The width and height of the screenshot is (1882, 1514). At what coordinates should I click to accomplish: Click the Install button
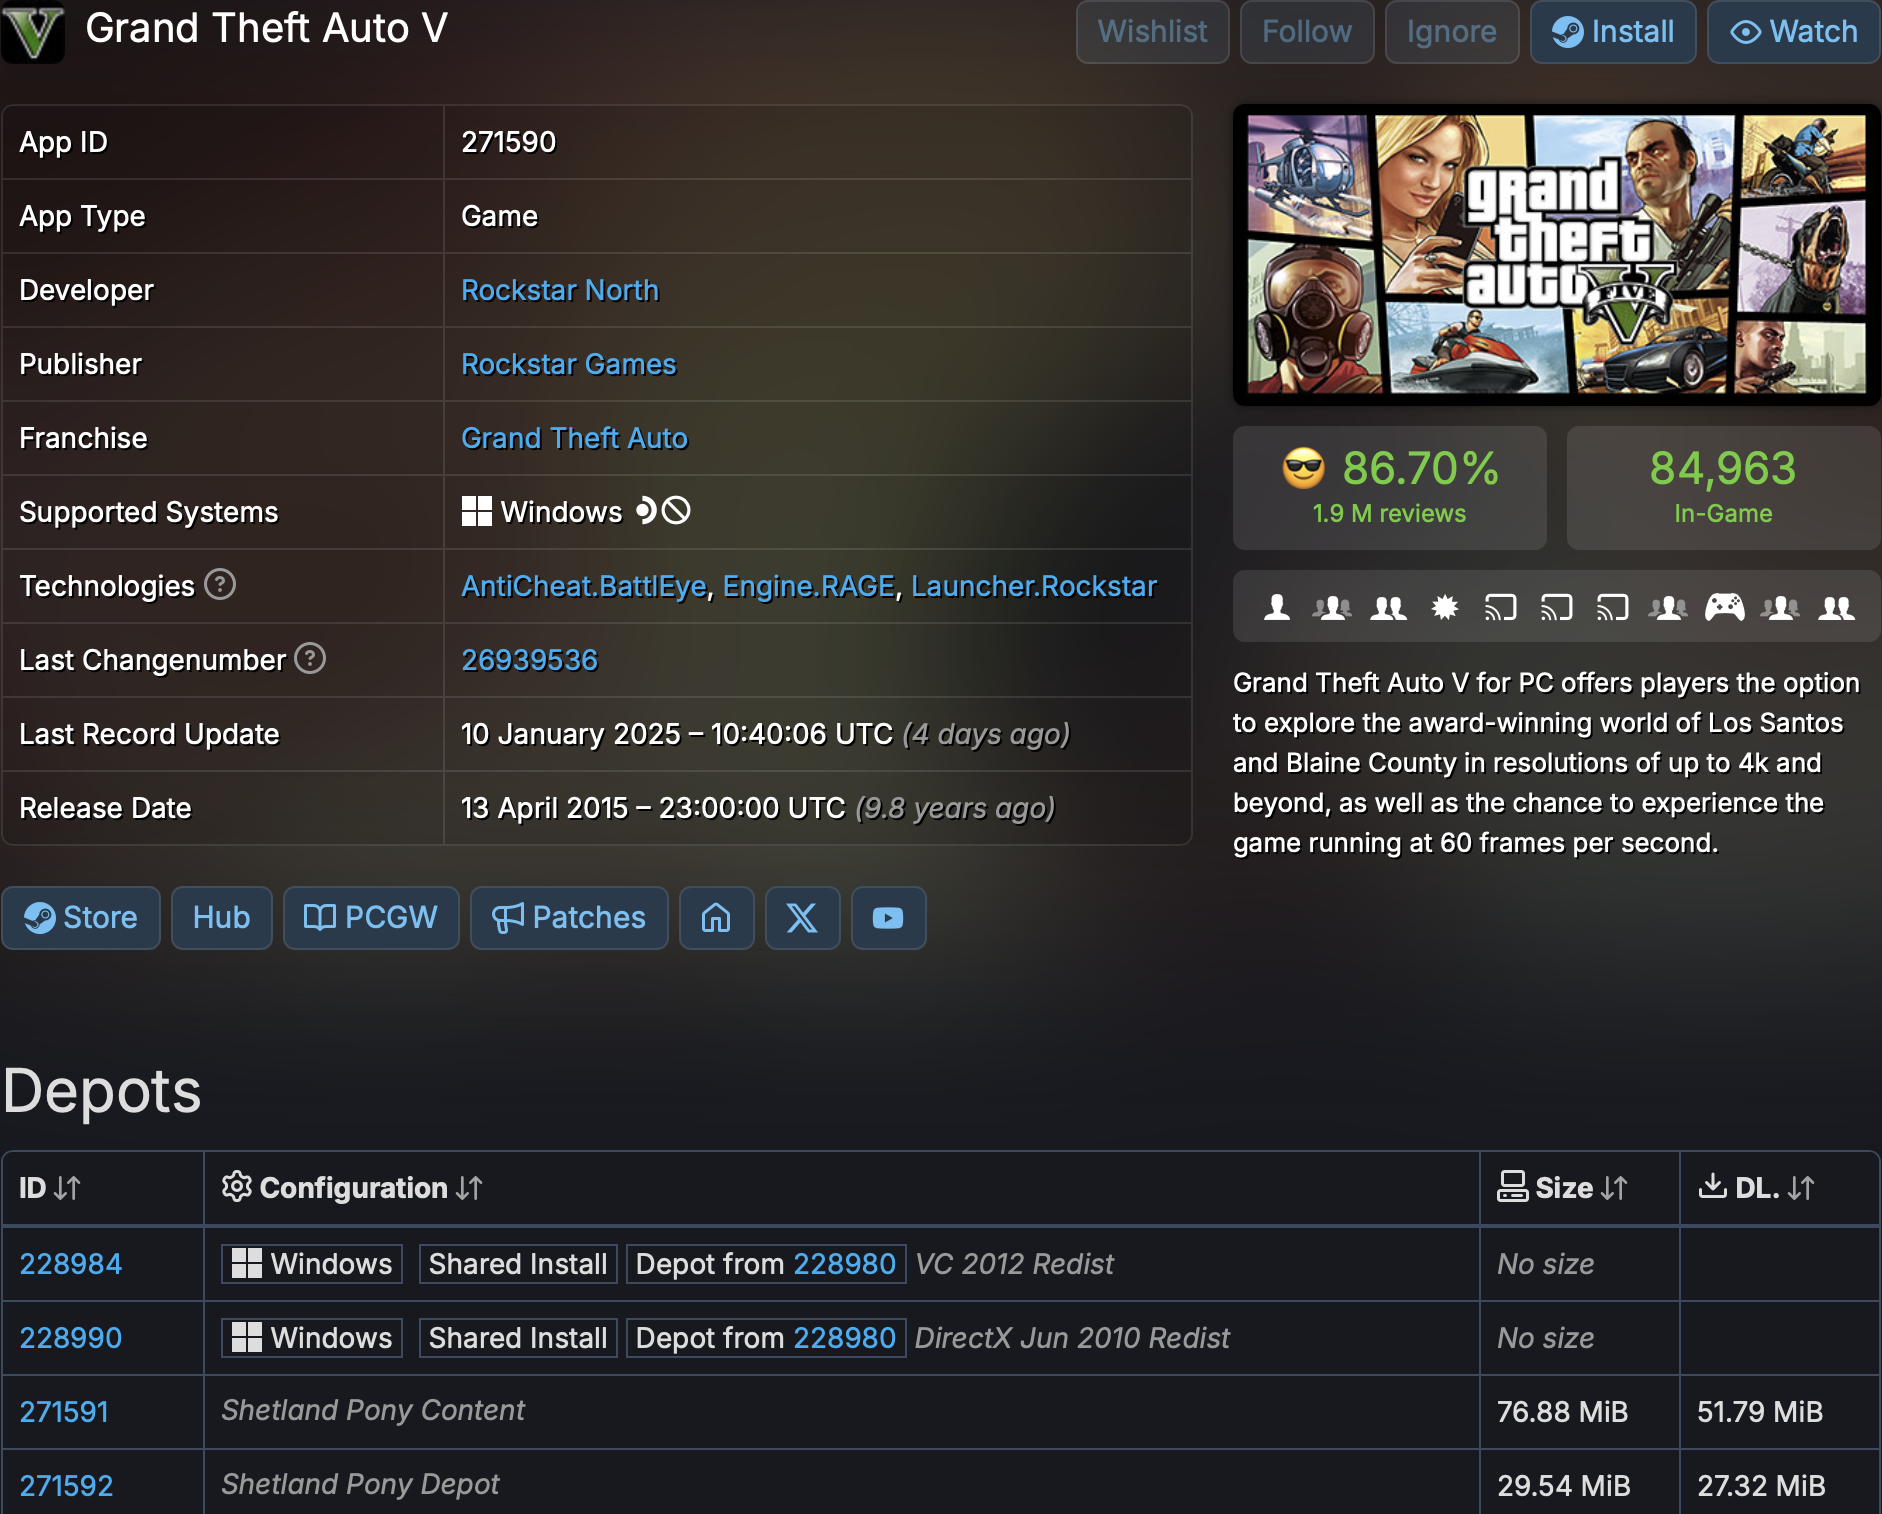click(1613, 32)
